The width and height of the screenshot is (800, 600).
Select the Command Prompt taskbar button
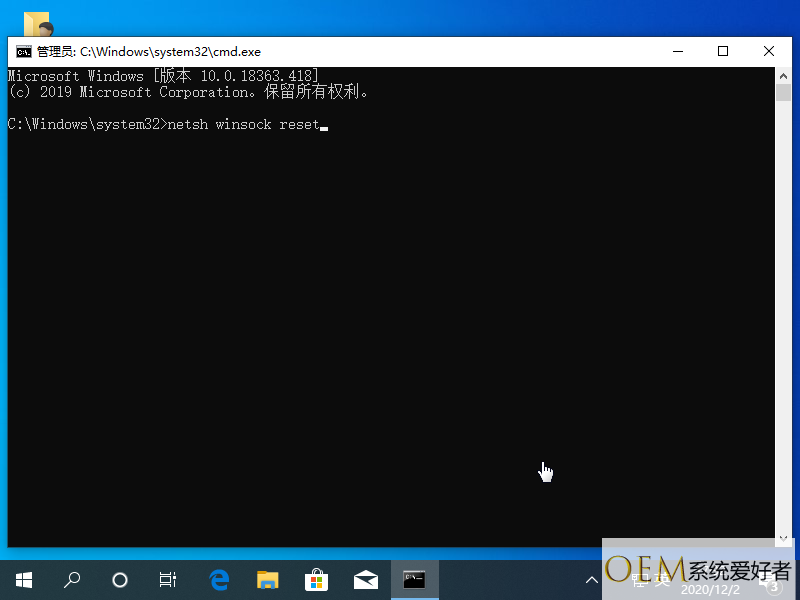click(414, 579)
